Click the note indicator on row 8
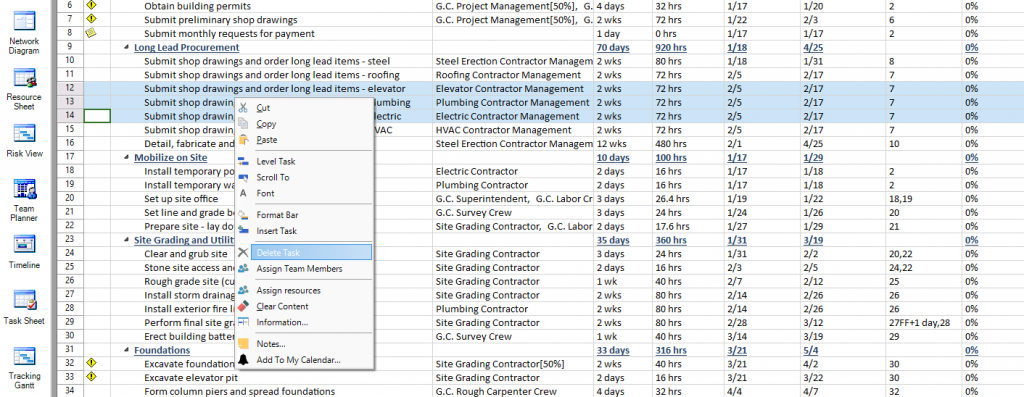The width and height of the screenshot is (1024, 397). (91, 33)
